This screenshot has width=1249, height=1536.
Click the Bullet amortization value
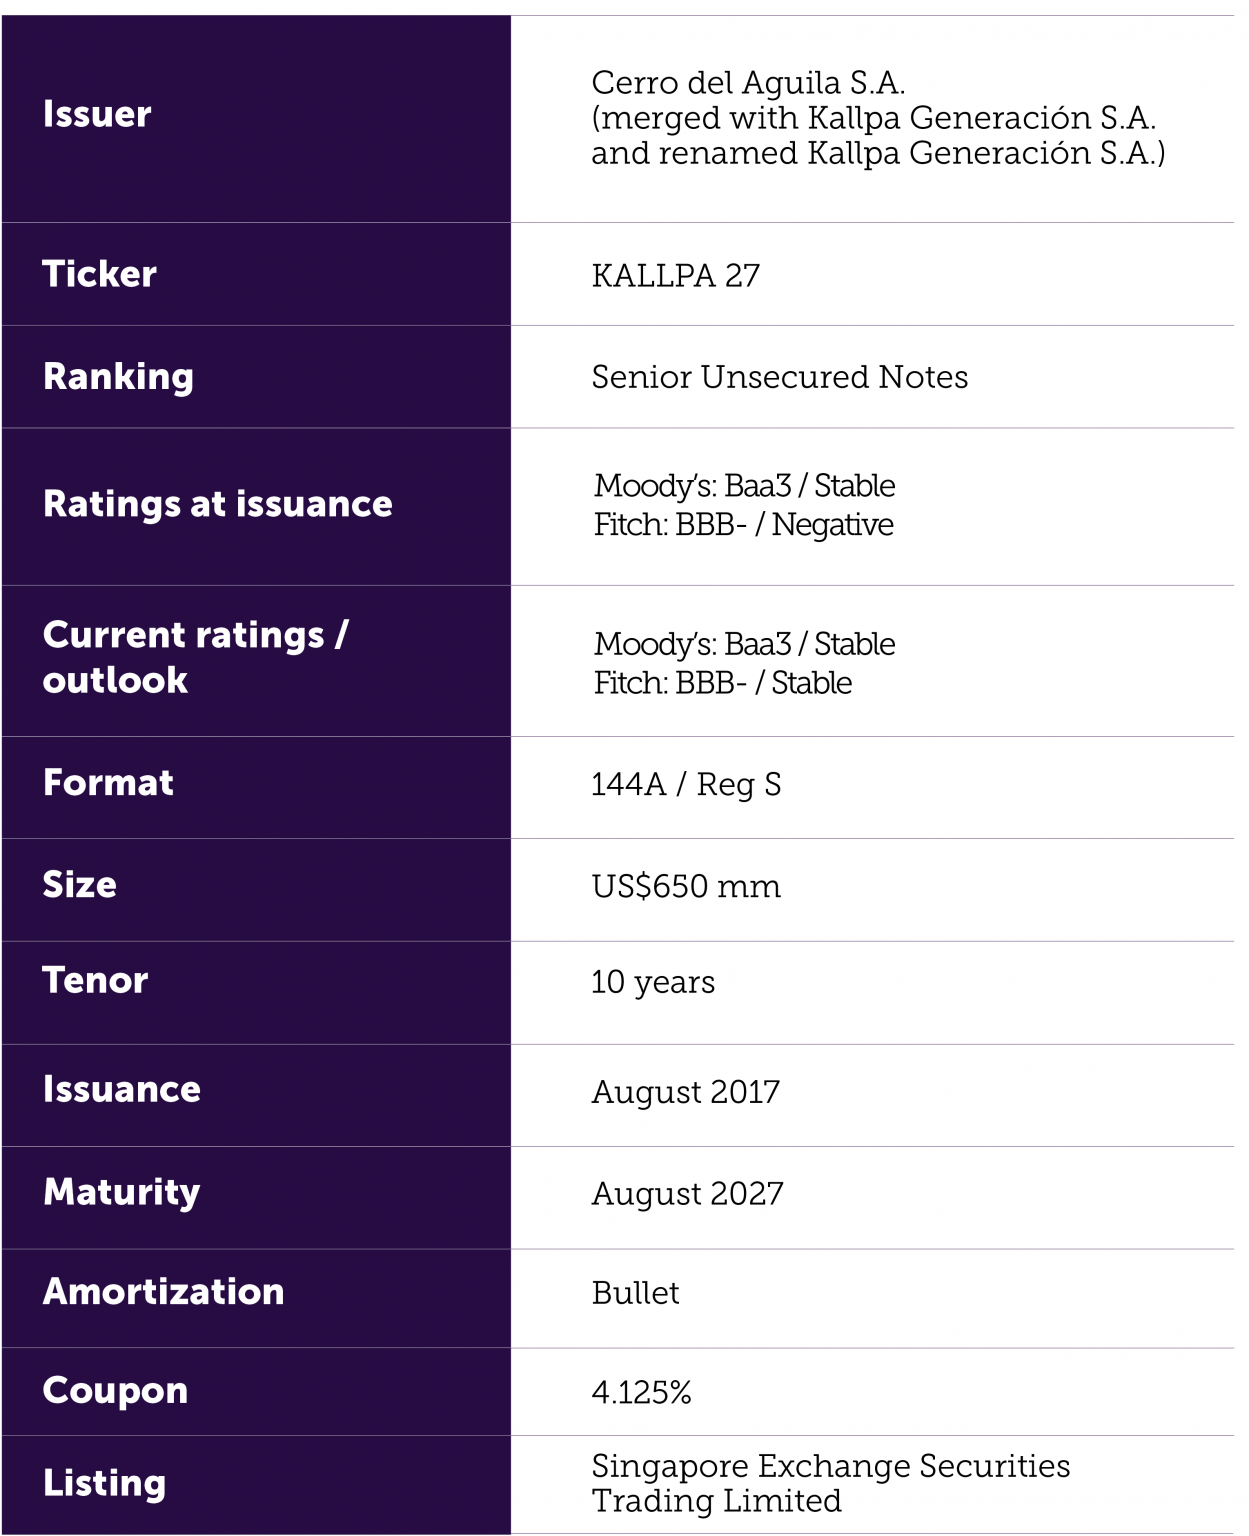click(x=635, y=1293)
